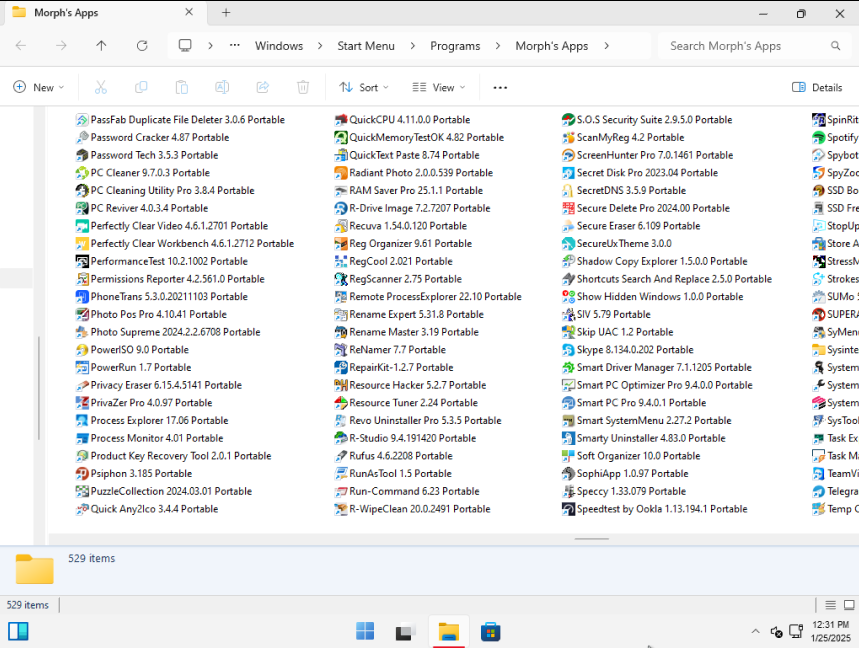
Task: Select QuickMemoryTestOK 4.82 Portable
Action: 419,137
